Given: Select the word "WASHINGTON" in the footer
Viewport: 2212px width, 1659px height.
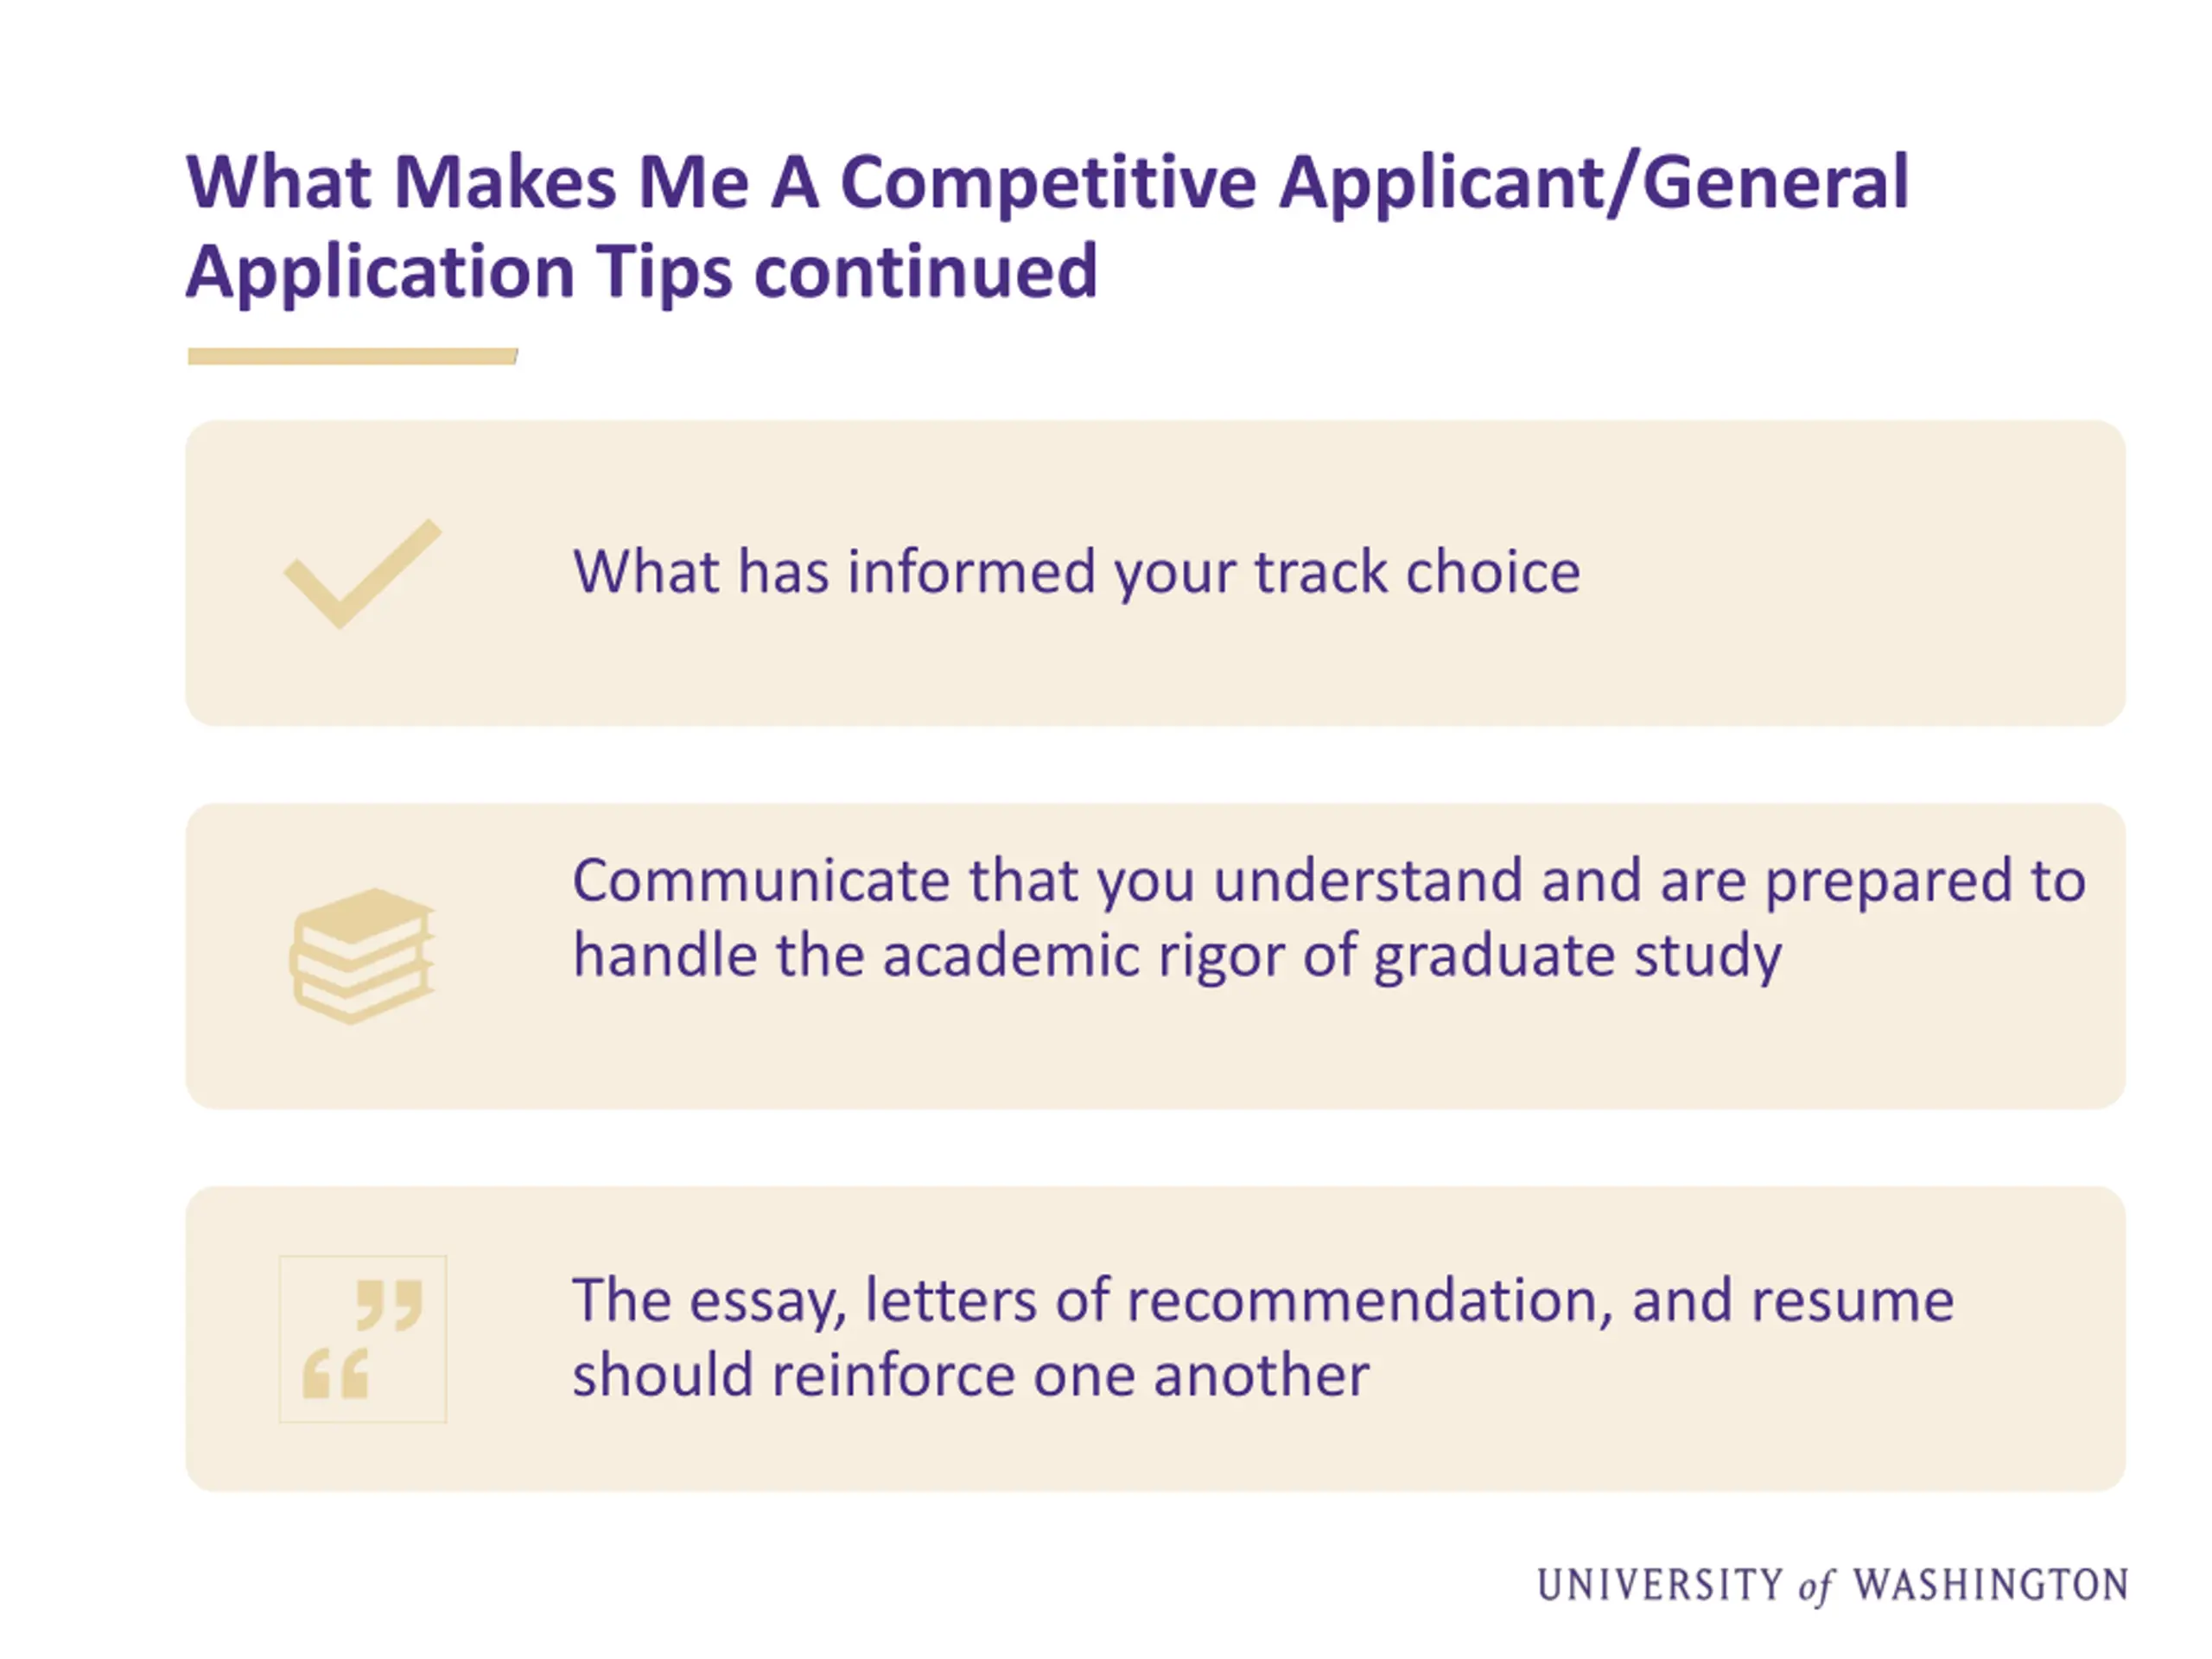Looking at the screenshot, I should pos(1990,1585).
